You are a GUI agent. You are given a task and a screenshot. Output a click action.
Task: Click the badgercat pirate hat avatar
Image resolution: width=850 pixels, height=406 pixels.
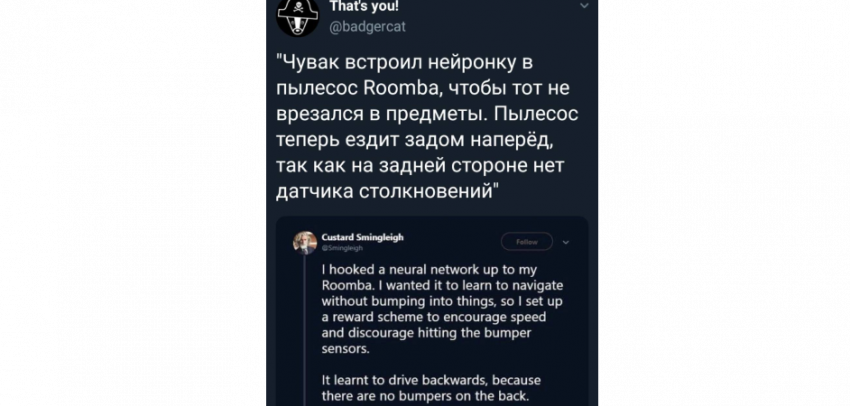pyautogui.click(x=298, y=16)
